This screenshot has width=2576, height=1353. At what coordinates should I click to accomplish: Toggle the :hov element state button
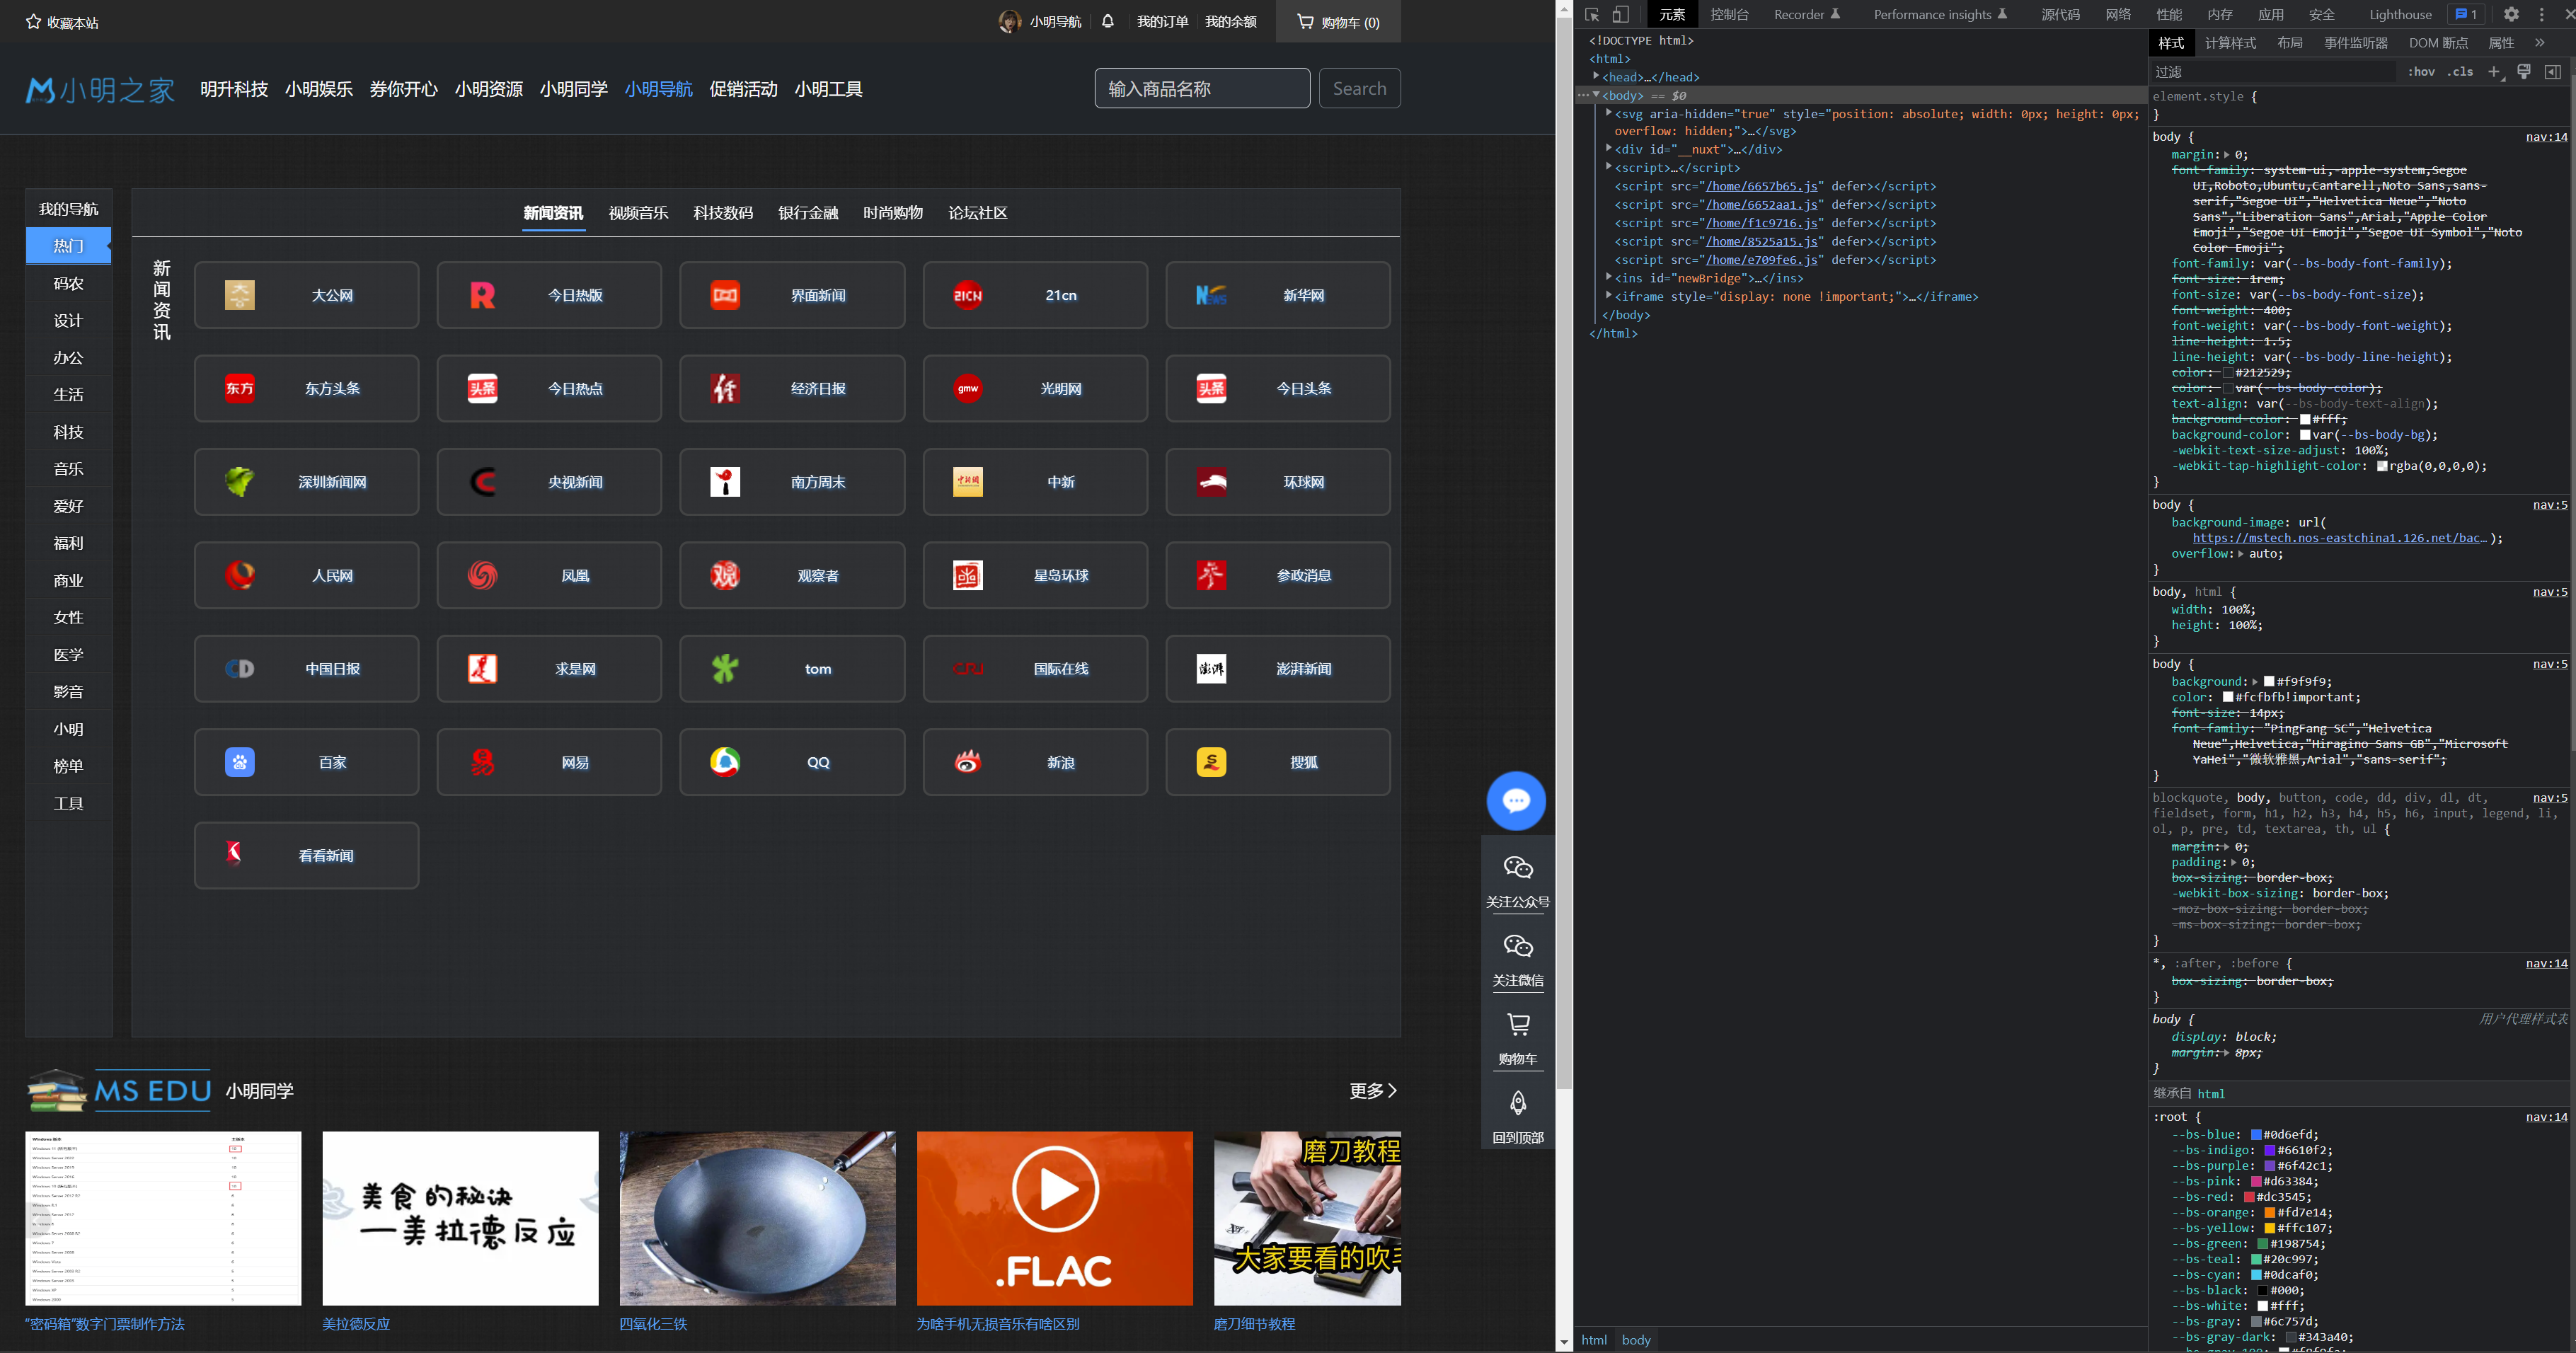2421,72
